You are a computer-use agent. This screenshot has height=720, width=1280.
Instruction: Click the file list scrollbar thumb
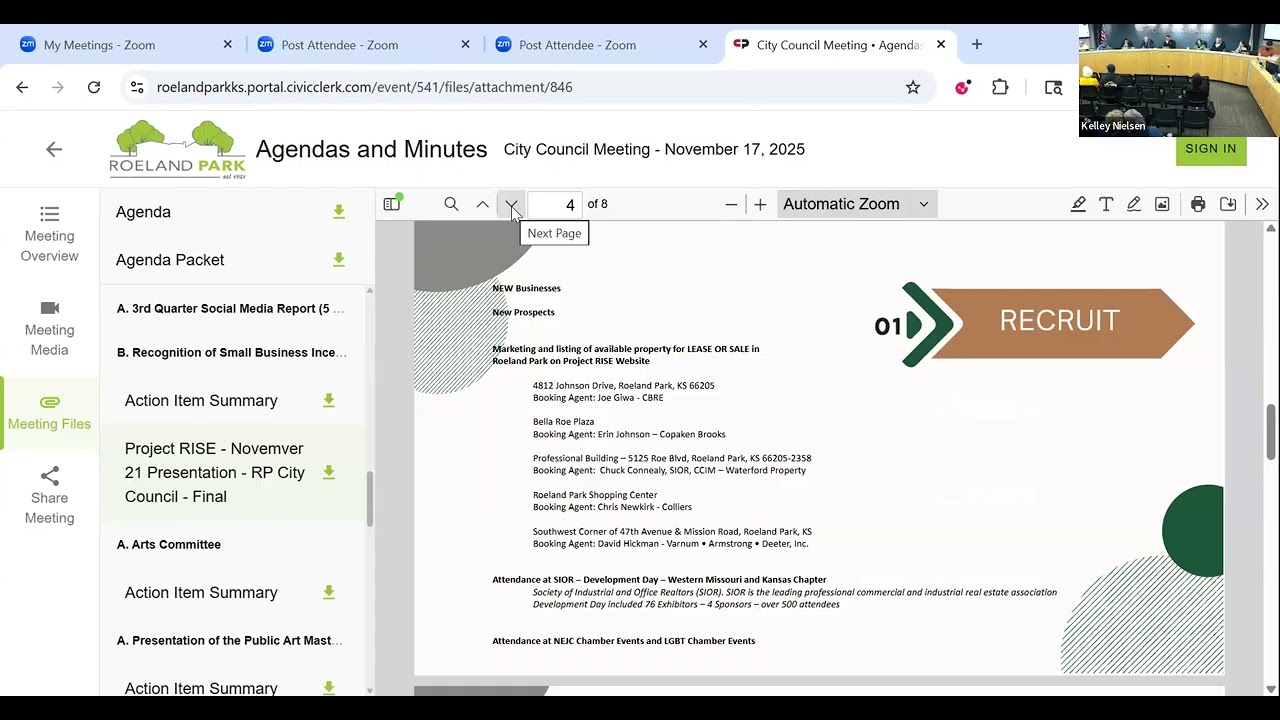click(370, 499)
